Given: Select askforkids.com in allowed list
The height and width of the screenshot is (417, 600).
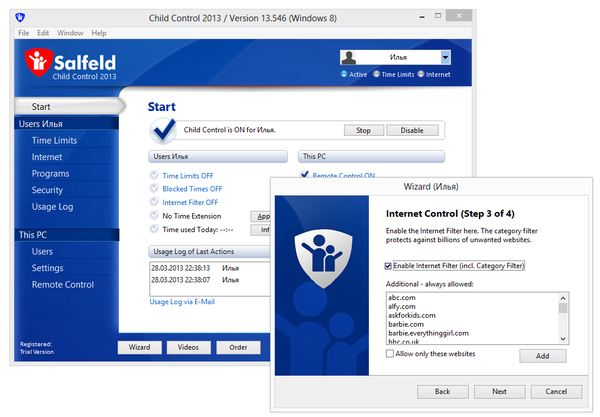Looking at the screenshot, I should coord(412,315).
